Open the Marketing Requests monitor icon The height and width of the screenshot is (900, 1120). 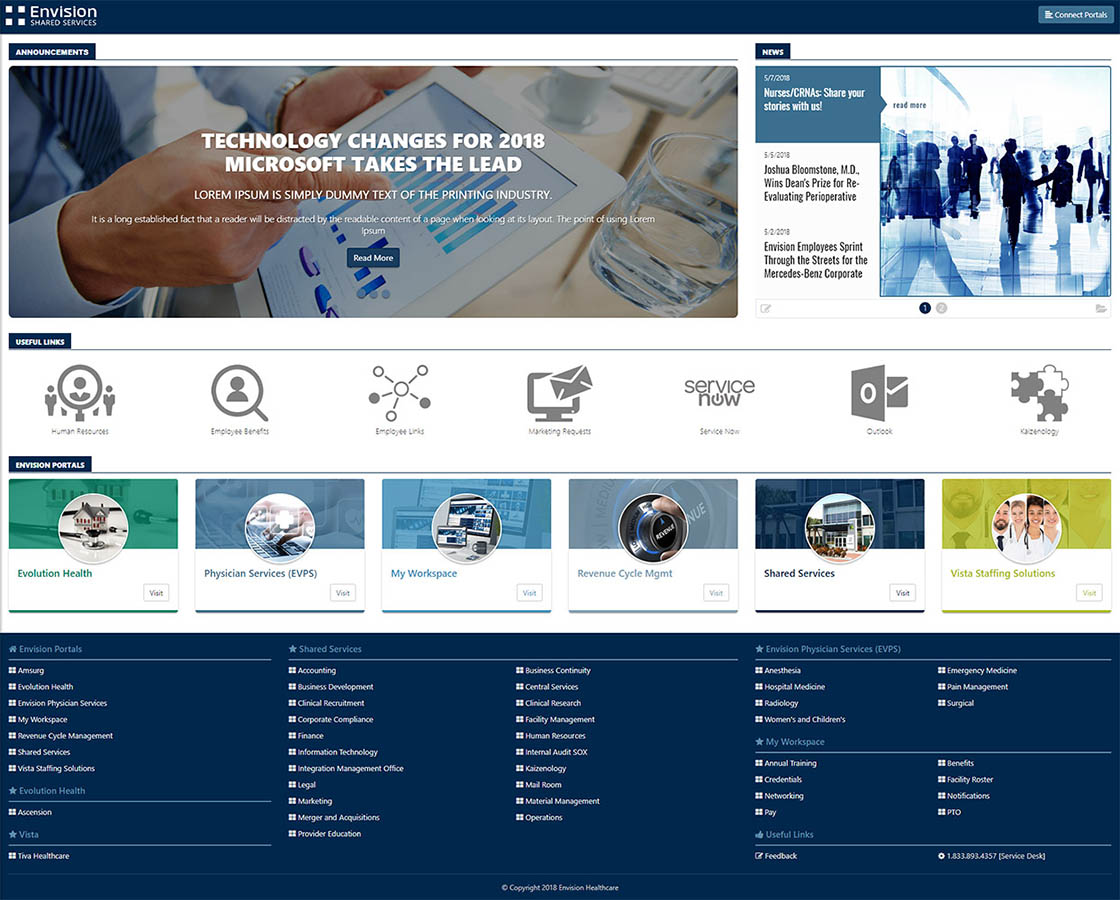559,392
